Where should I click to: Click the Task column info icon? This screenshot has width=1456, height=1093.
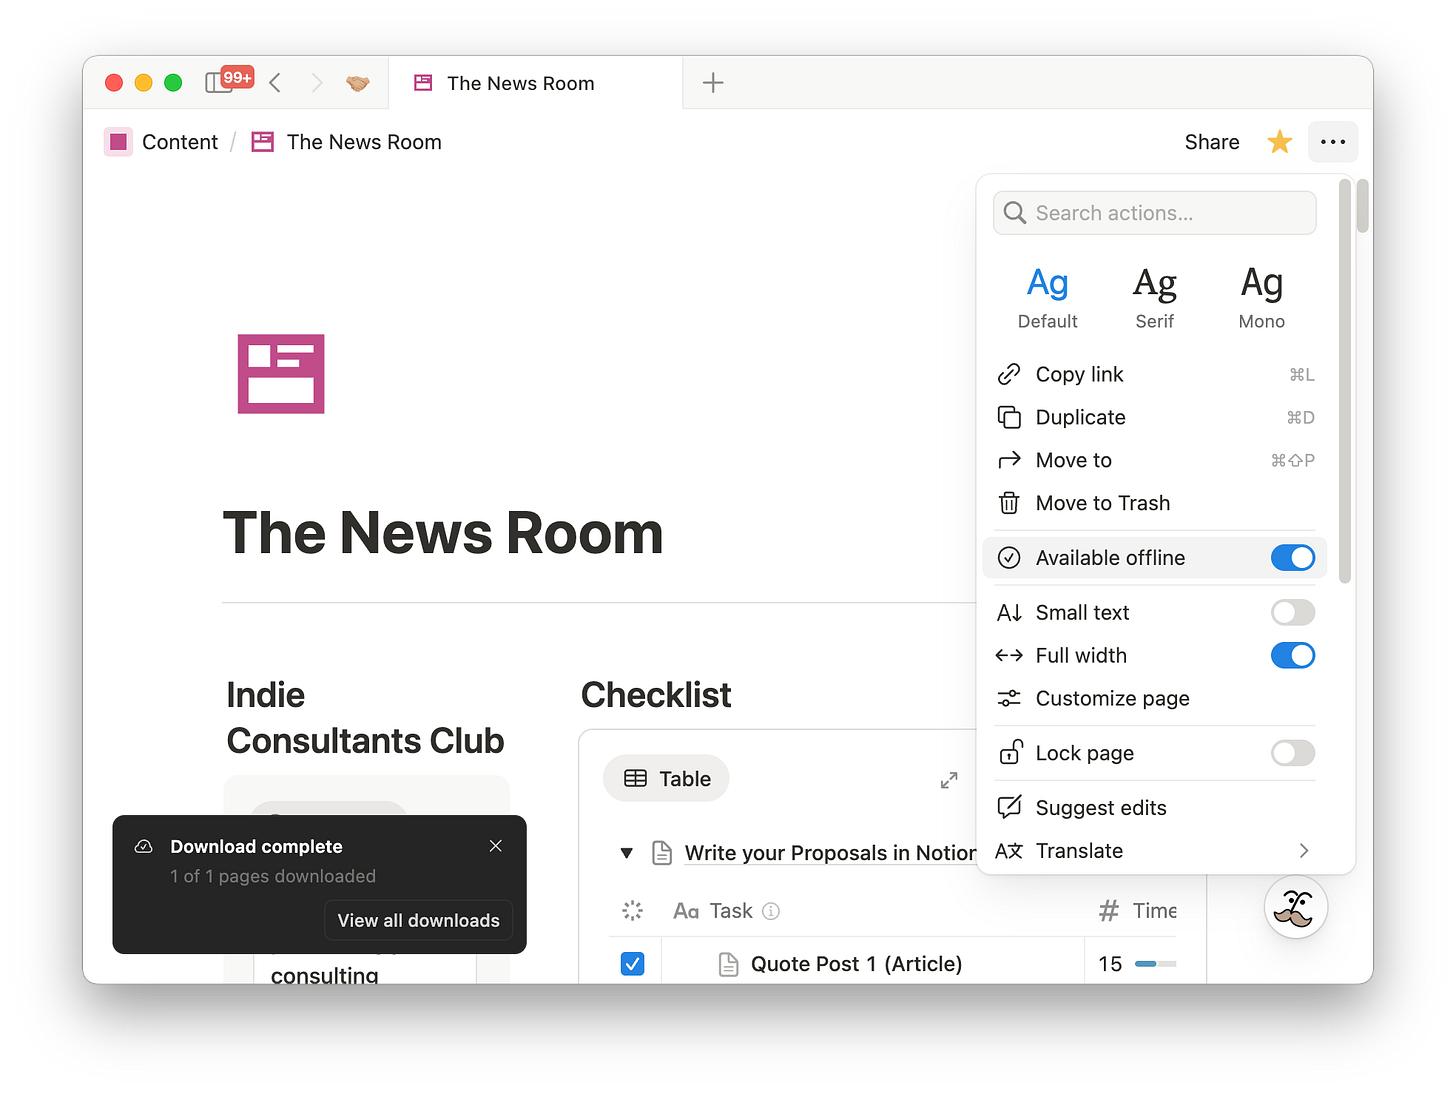point(771,911)
